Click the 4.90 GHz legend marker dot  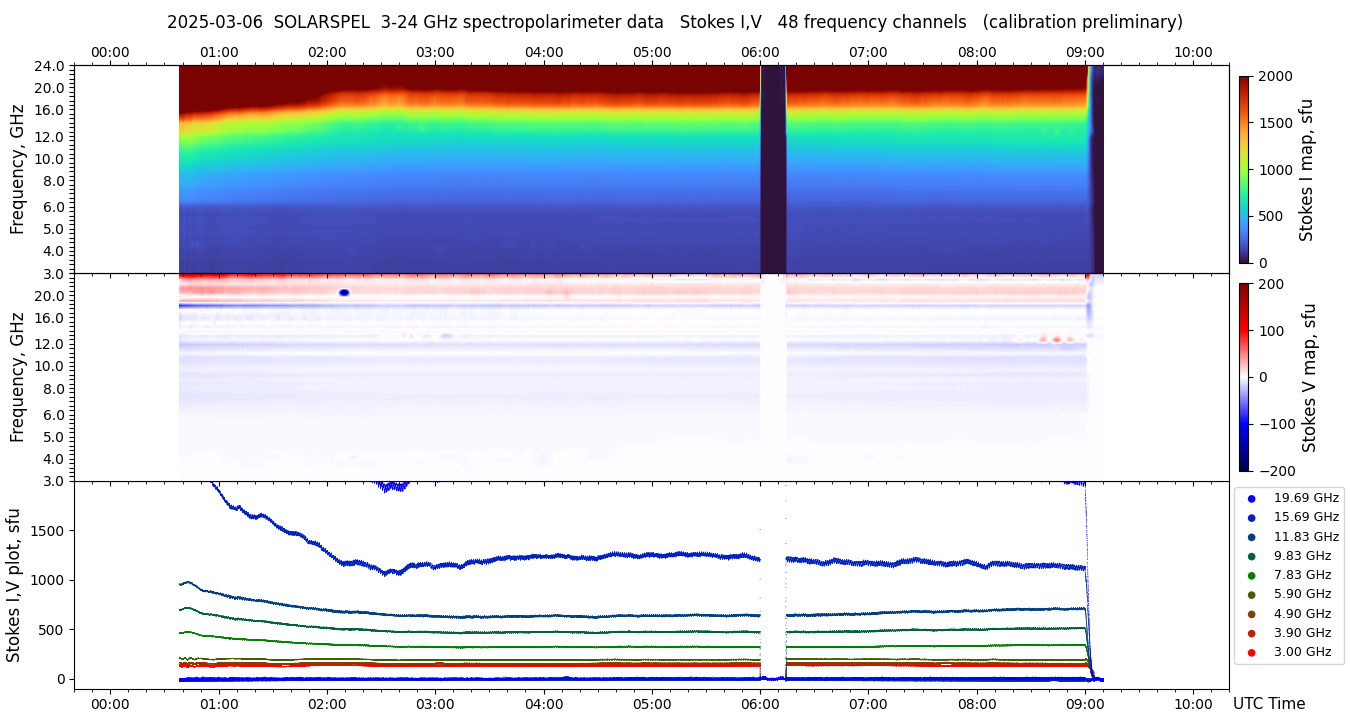point(1251,614)
